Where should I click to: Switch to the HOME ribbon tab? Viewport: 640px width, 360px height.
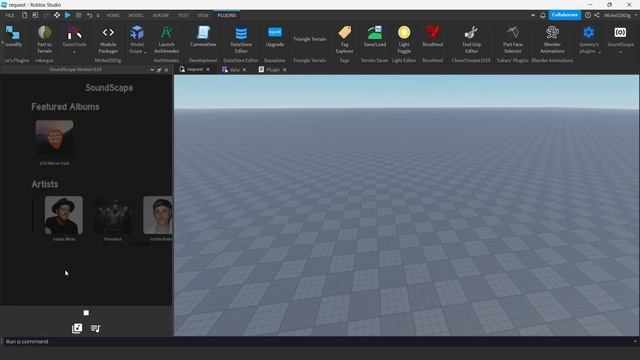pos(113,15)
